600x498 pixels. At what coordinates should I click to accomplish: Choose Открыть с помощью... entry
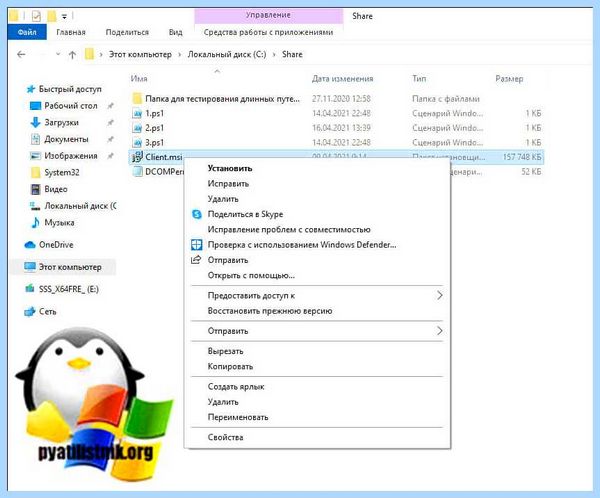tap(251, 276)
